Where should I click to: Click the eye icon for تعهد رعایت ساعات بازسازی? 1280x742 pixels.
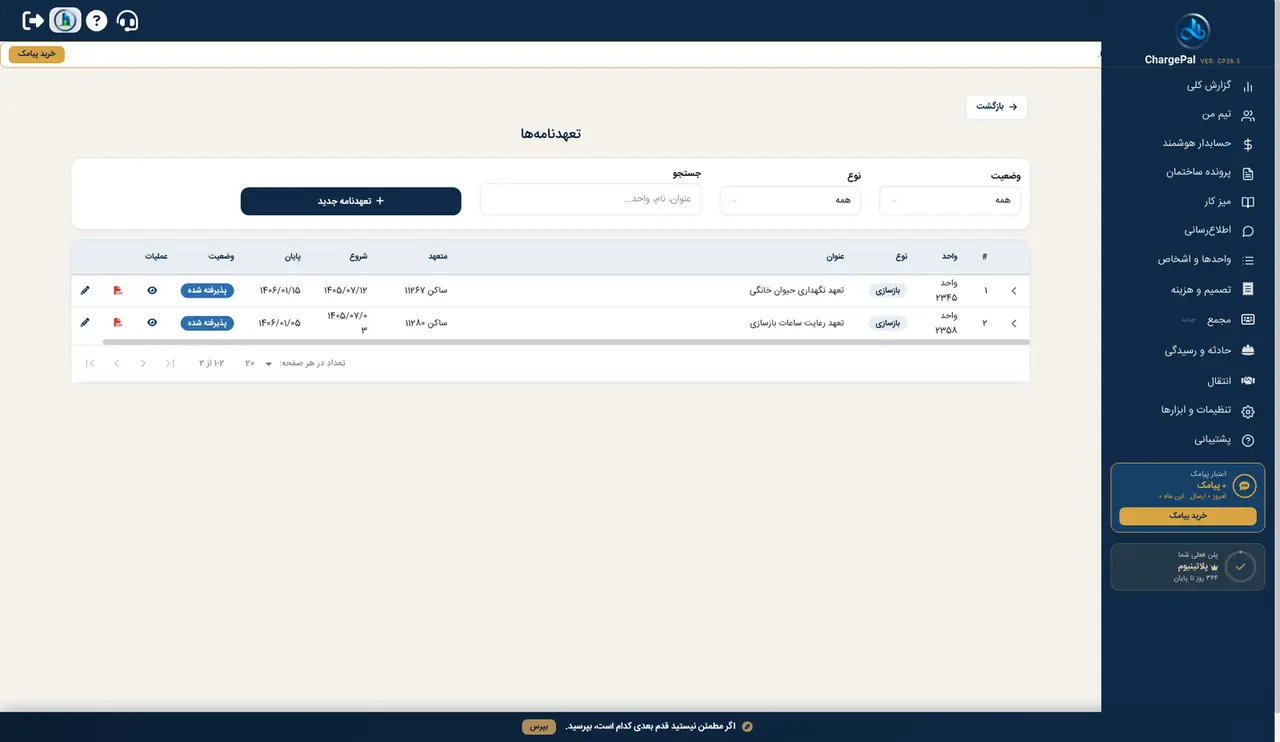(152, 323)
